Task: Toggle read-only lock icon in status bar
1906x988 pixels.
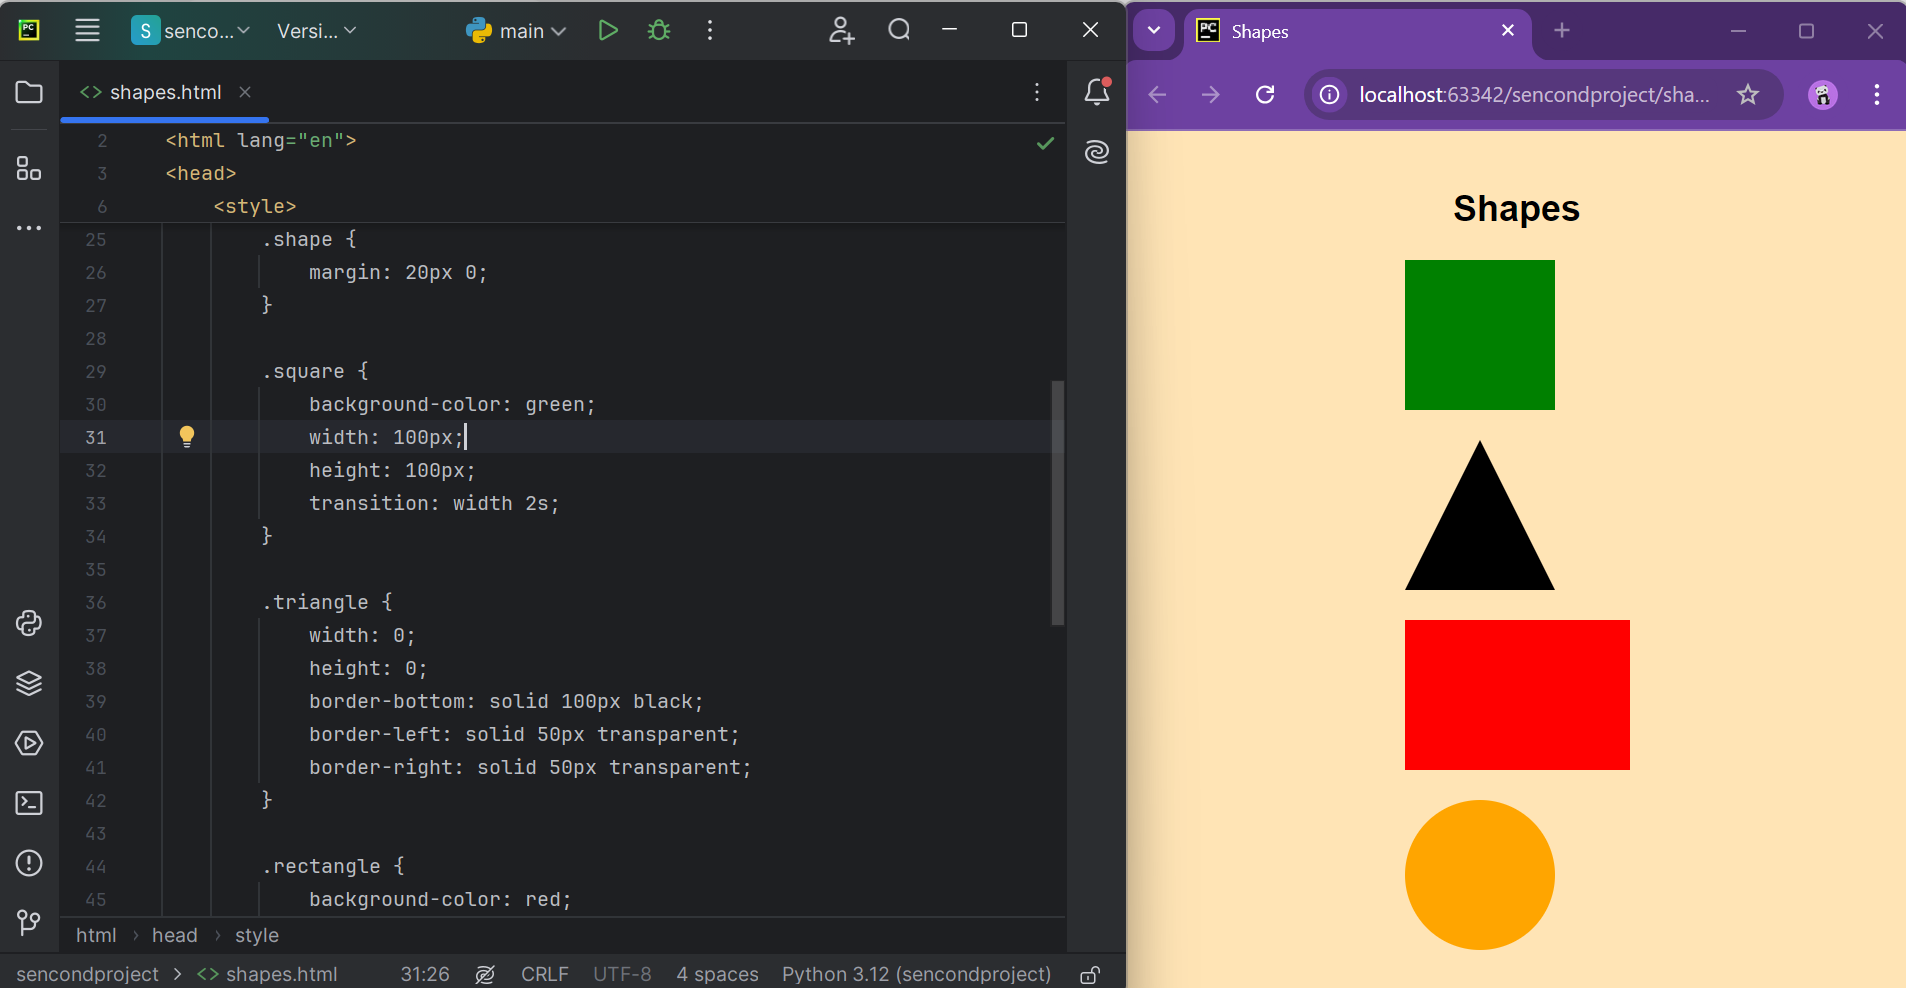Action: coord(1090,975)
